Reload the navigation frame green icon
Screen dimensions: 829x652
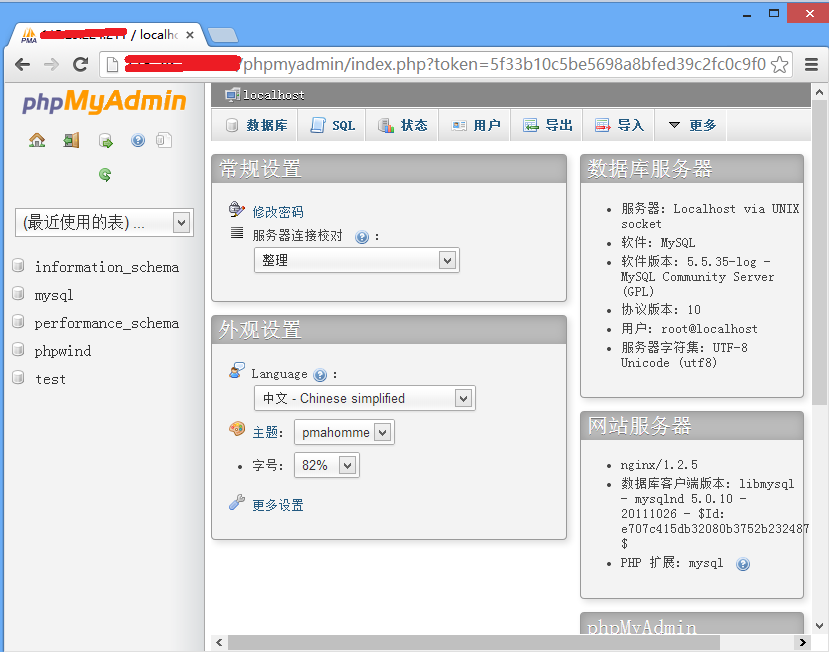105,175
